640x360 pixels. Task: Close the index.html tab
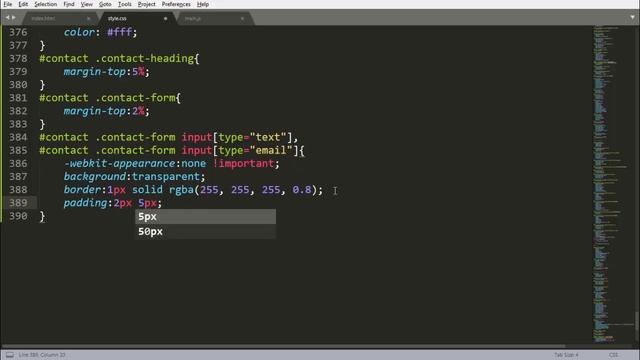click(x=89, y=18)
